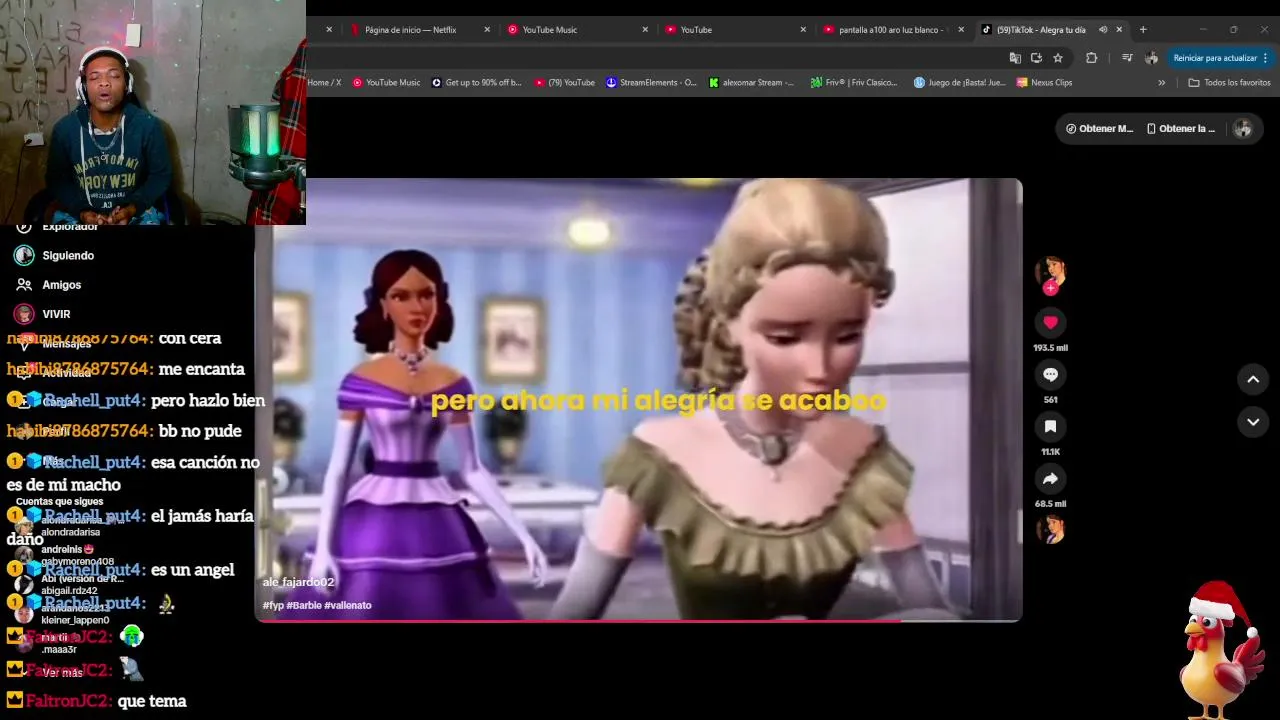Open StreamElements bookmark
Viewport: 1280px width, 720px height.
651,83
